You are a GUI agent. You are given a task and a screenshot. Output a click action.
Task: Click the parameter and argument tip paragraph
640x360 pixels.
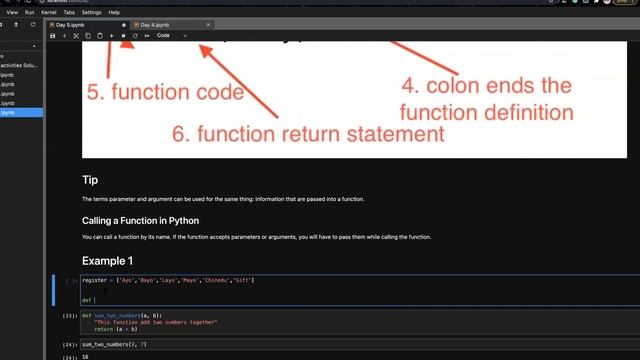(x=223, y=199)
